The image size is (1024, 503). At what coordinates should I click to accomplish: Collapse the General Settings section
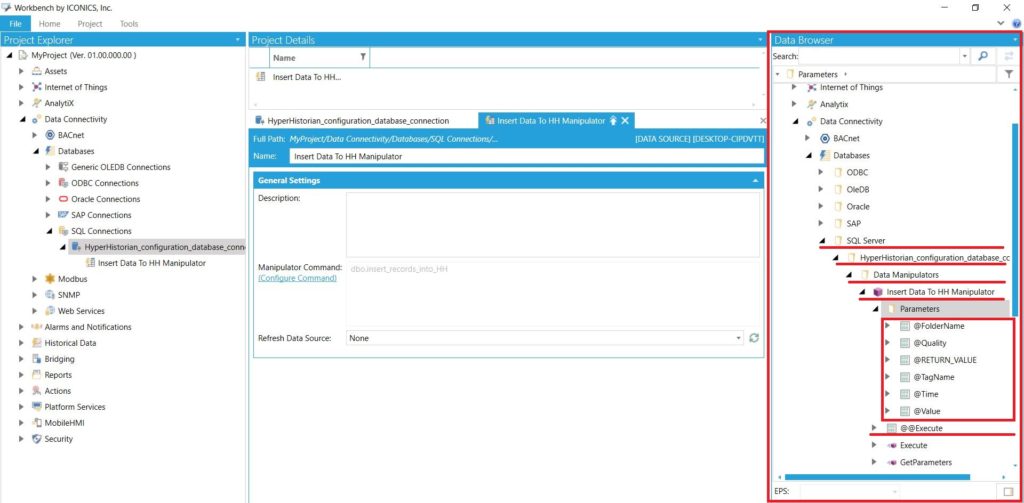[x=755, y=180]
